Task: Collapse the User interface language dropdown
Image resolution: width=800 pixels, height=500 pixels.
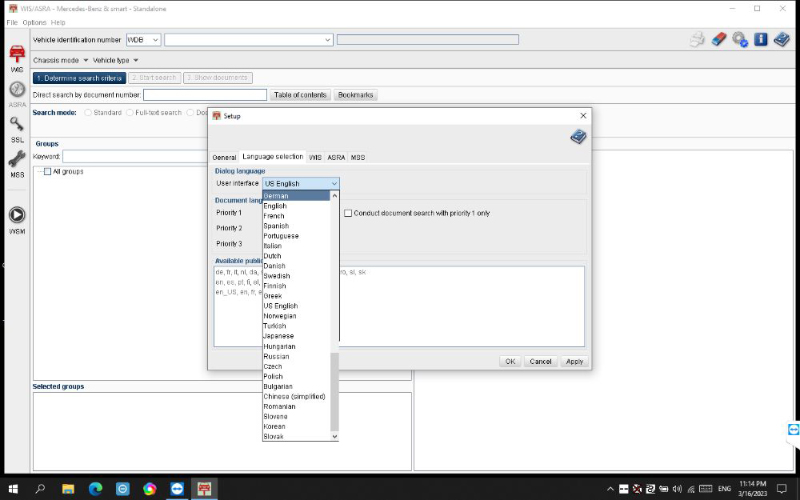Action: tap(334, 184)
